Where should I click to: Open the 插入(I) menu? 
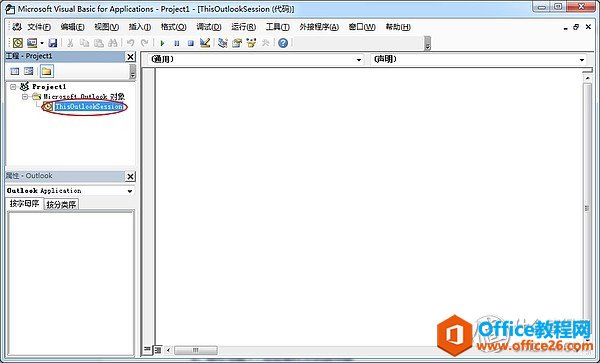140,27
